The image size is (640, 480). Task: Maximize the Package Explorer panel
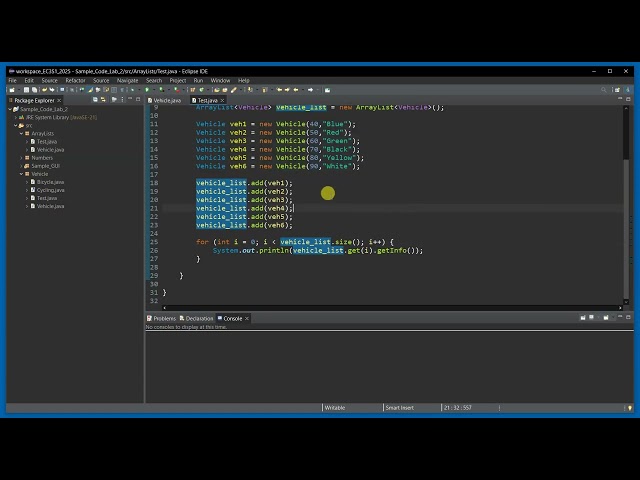[138, 99]
